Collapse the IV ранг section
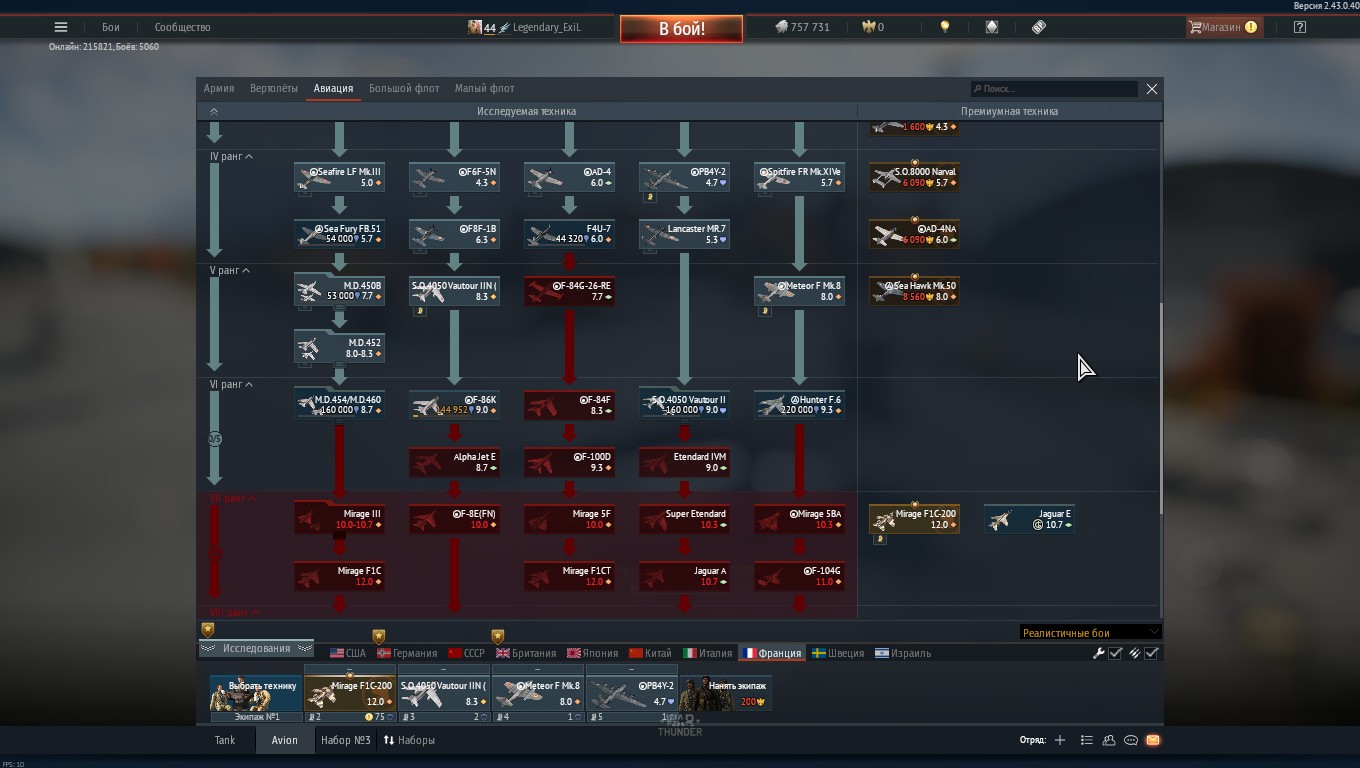The image size is (1360, 768). pos(232,157)
